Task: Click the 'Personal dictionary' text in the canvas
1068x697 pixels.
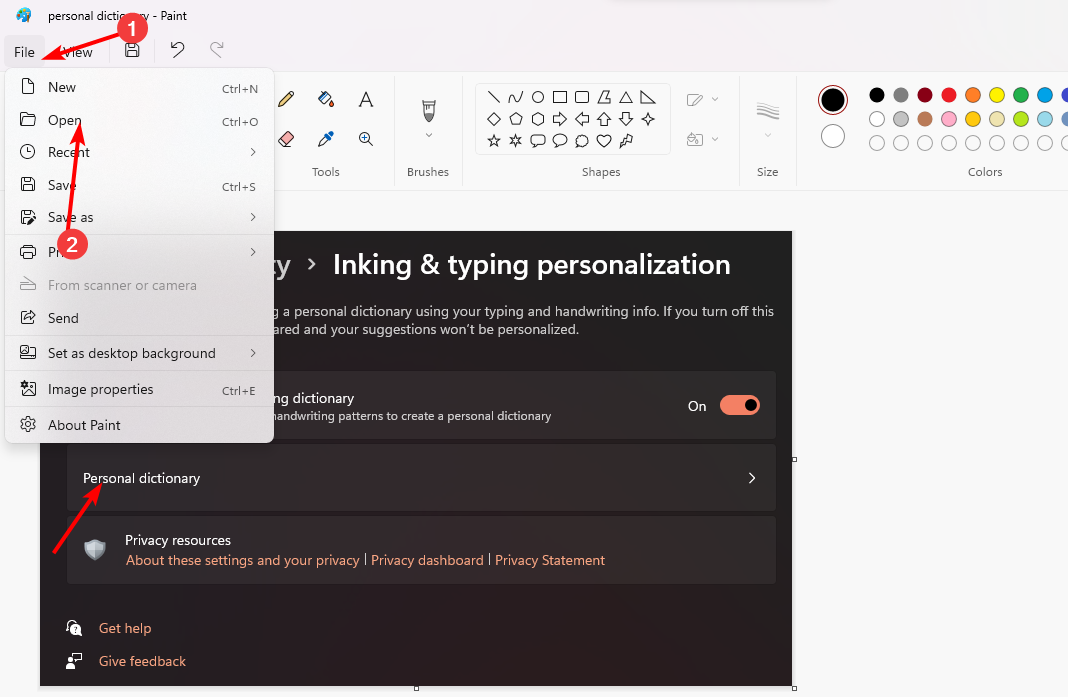Action: tap(141, 478)
